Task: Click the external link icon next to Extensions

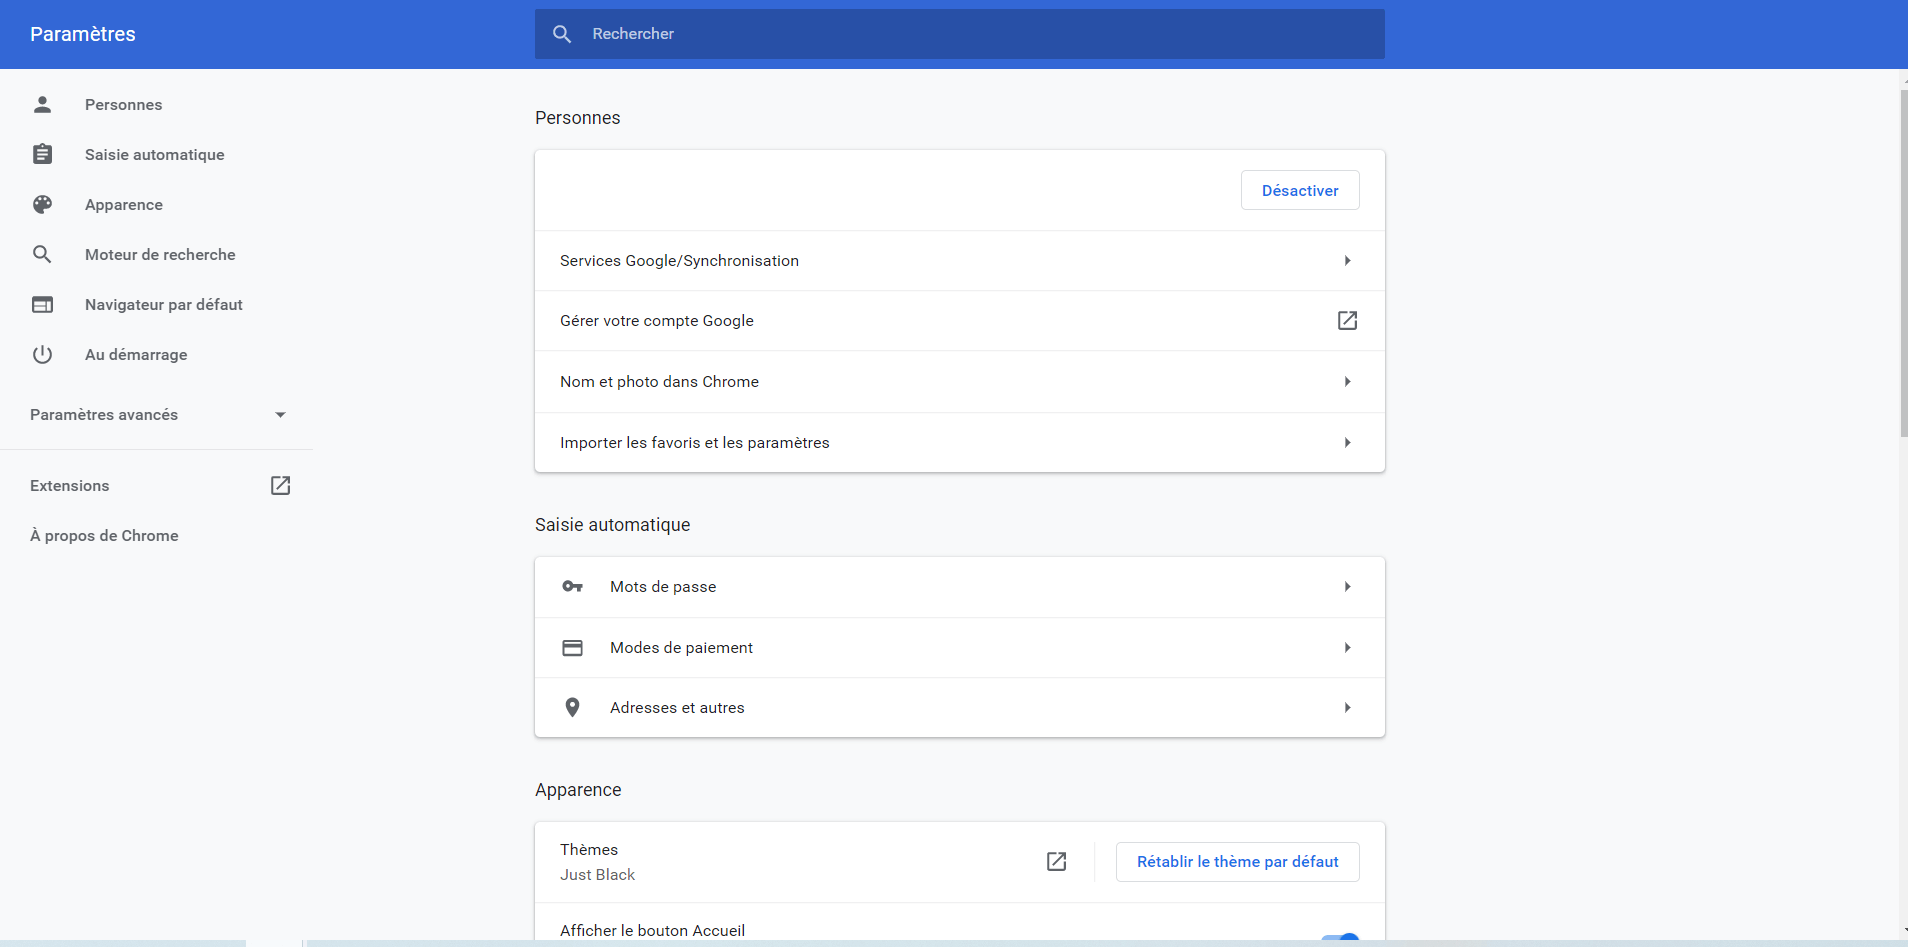Action: [281, 485]
